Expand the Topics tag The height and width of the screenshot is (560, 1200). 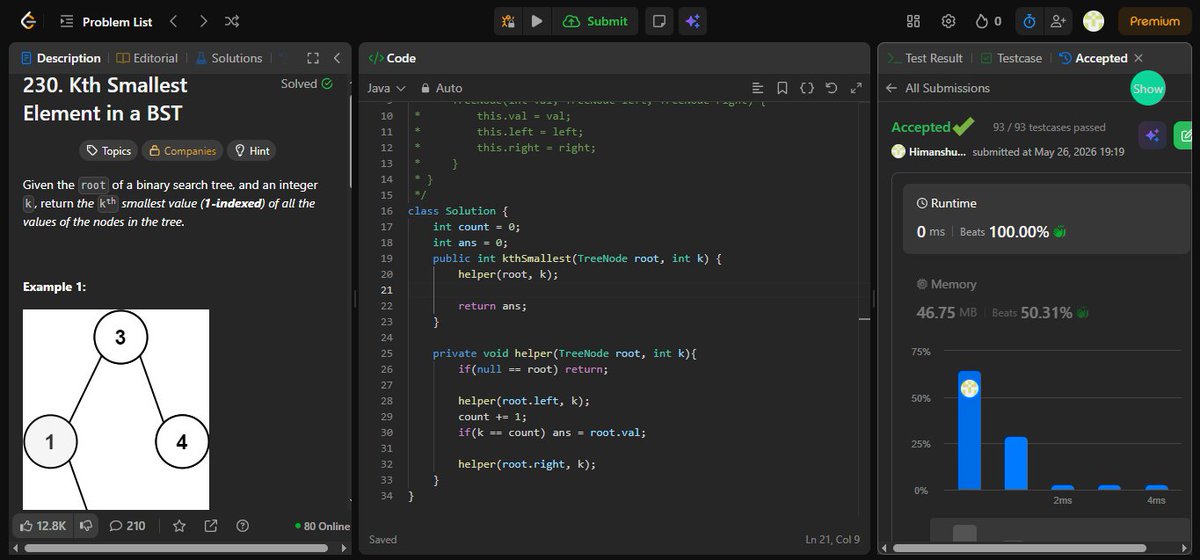click(x=109, y=151)
